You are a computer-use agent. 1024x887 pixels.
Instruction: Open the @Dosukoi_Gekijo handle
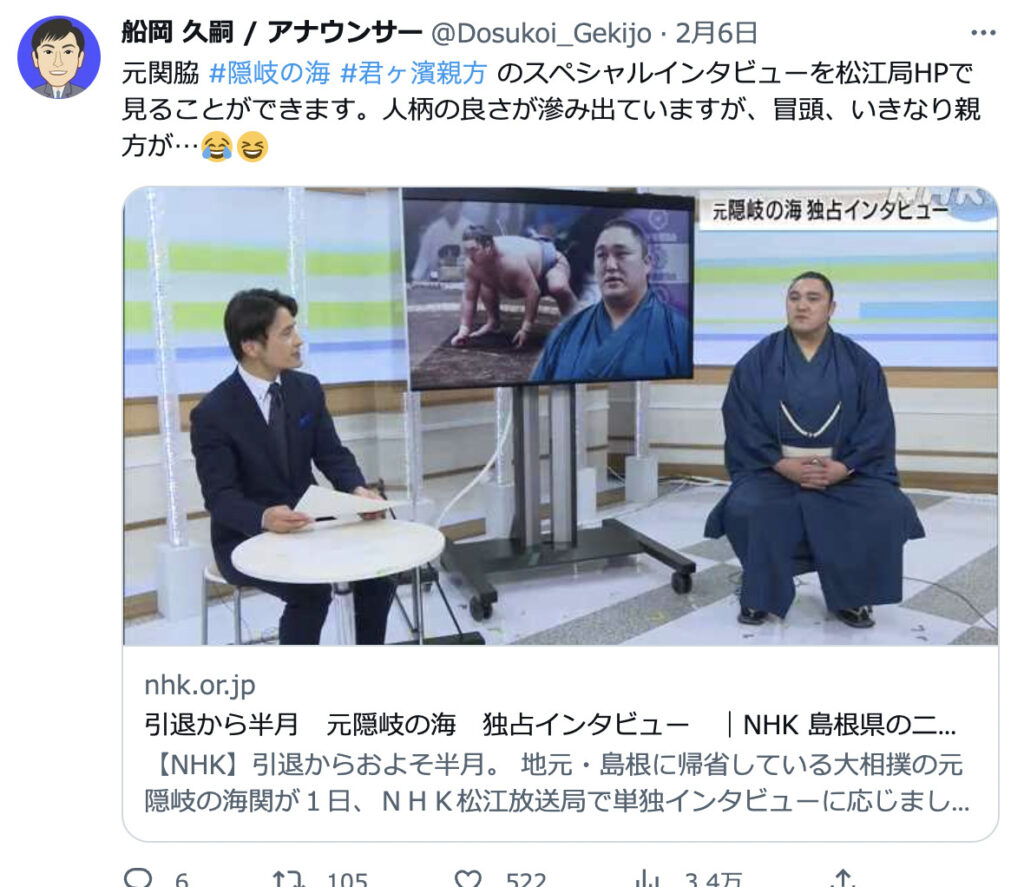pos(541,33)
